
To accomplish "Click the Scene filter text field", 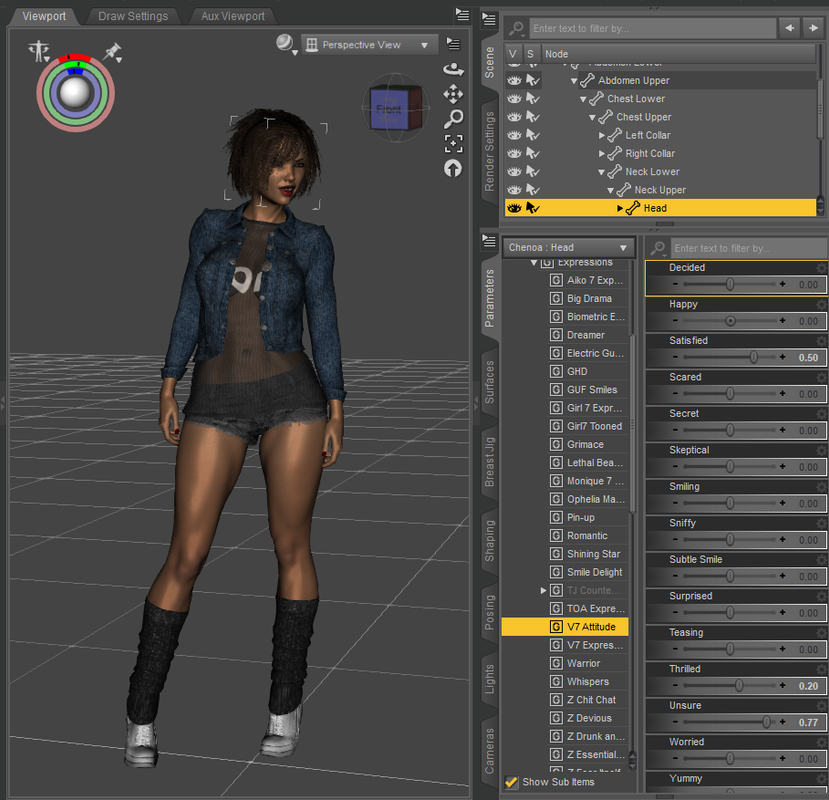I will pyautogui.click(x=652, y=29).
